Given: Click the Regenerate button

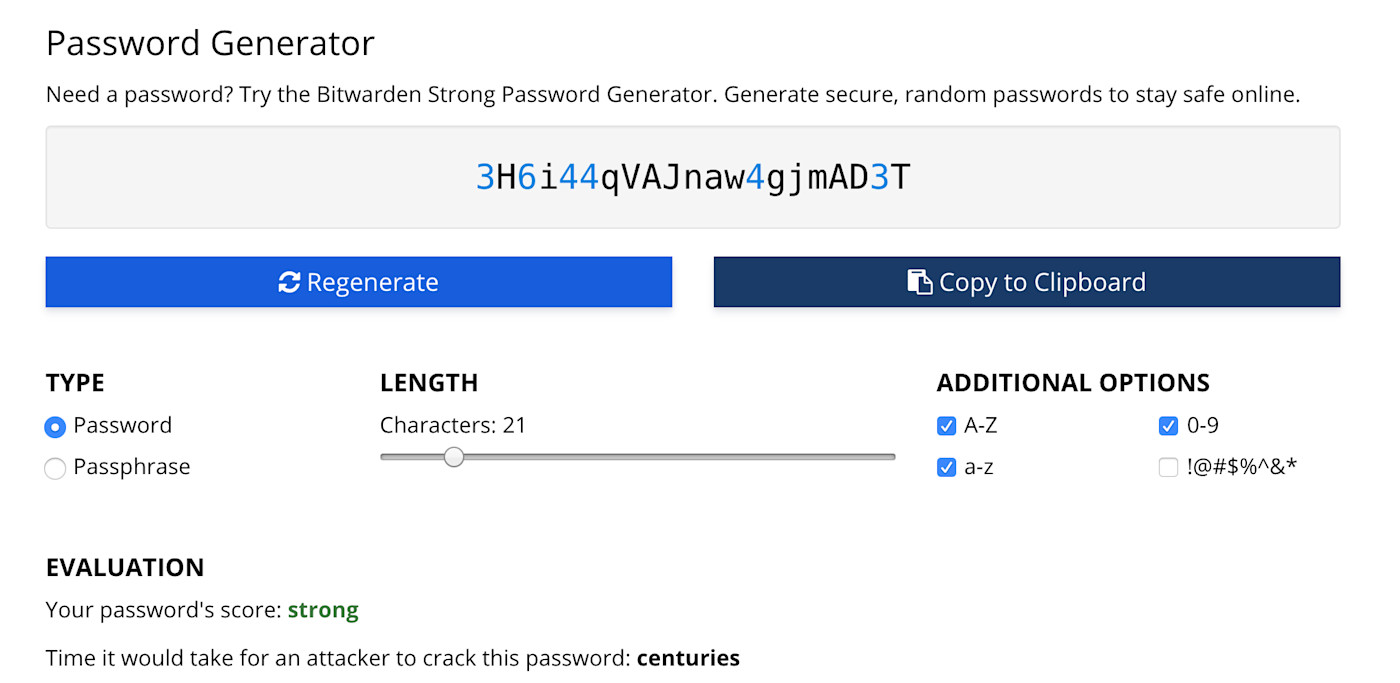Looking at the screenshot, I should (x=358, y=282).
